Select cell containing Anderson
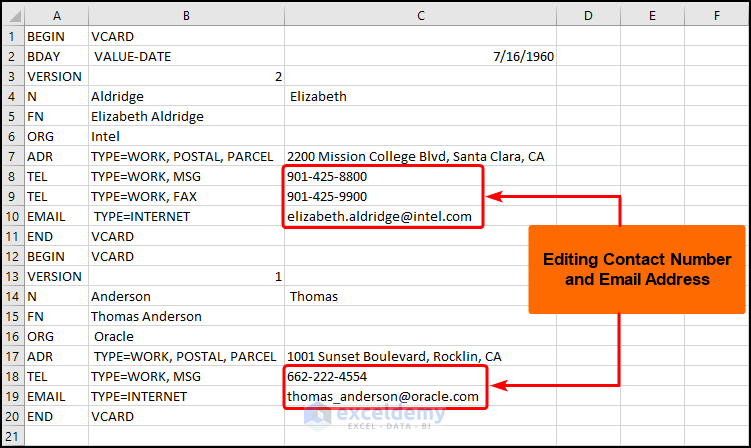 pos(186,297)
